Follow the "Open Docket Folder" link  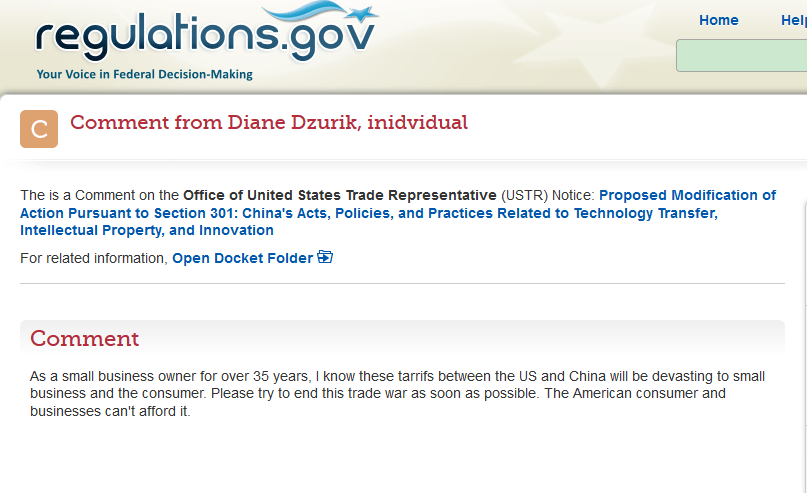point(242,258)
